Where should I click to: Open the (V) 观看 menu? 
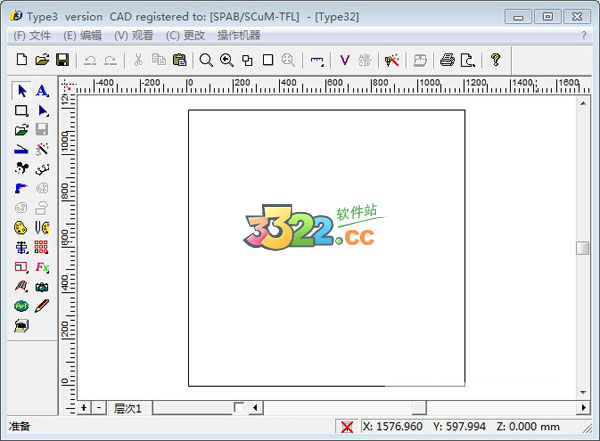pos(134,36)
